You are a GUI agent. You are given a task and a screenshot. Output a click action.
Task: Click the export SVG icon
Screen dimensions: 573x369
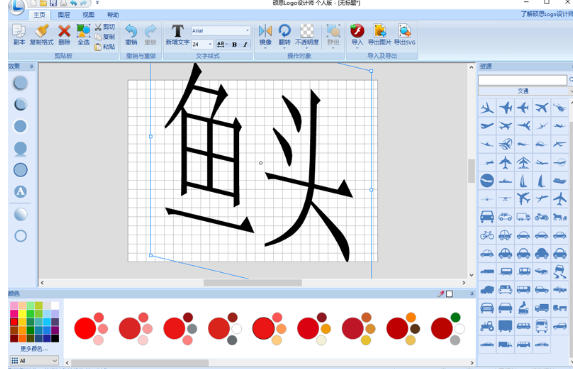tap(405, 31)
